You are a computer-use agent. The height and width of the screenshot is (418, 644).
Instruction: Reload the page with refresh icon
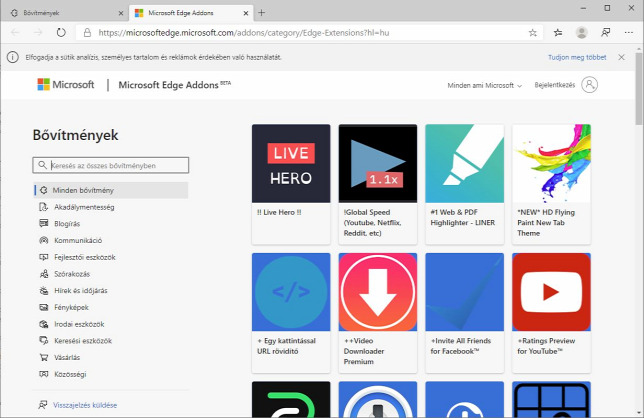coord(61,32)
